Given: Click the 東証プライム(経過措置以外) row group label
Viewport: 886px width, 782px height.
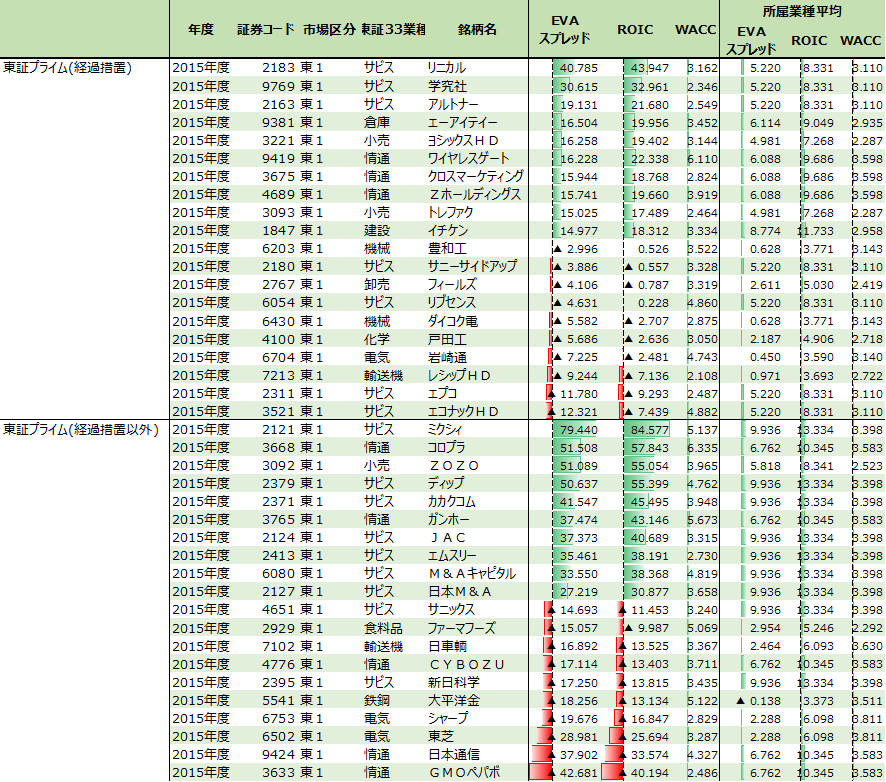Looking at the screenshot, I should click(x=81, y=428).
